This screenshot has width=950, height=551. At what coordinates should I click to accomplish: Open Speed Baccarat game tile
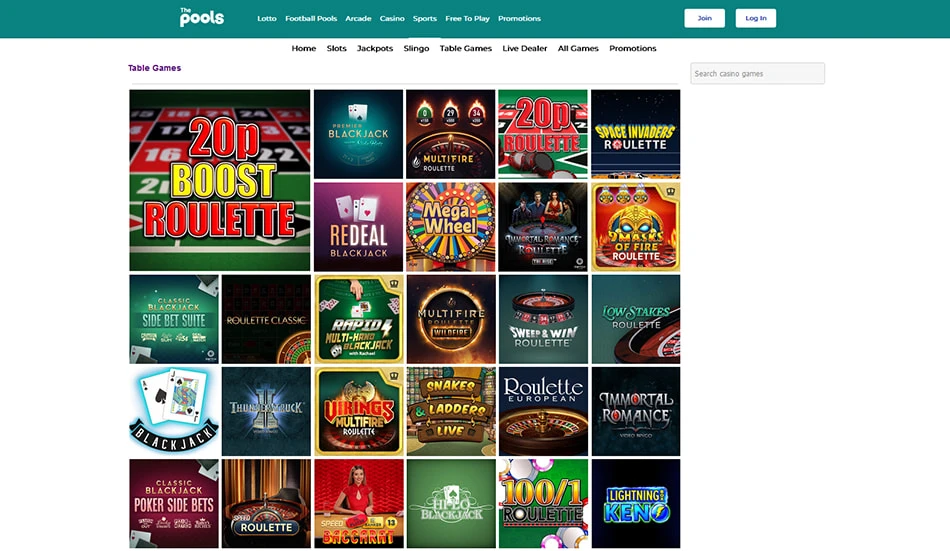point(358,503)
